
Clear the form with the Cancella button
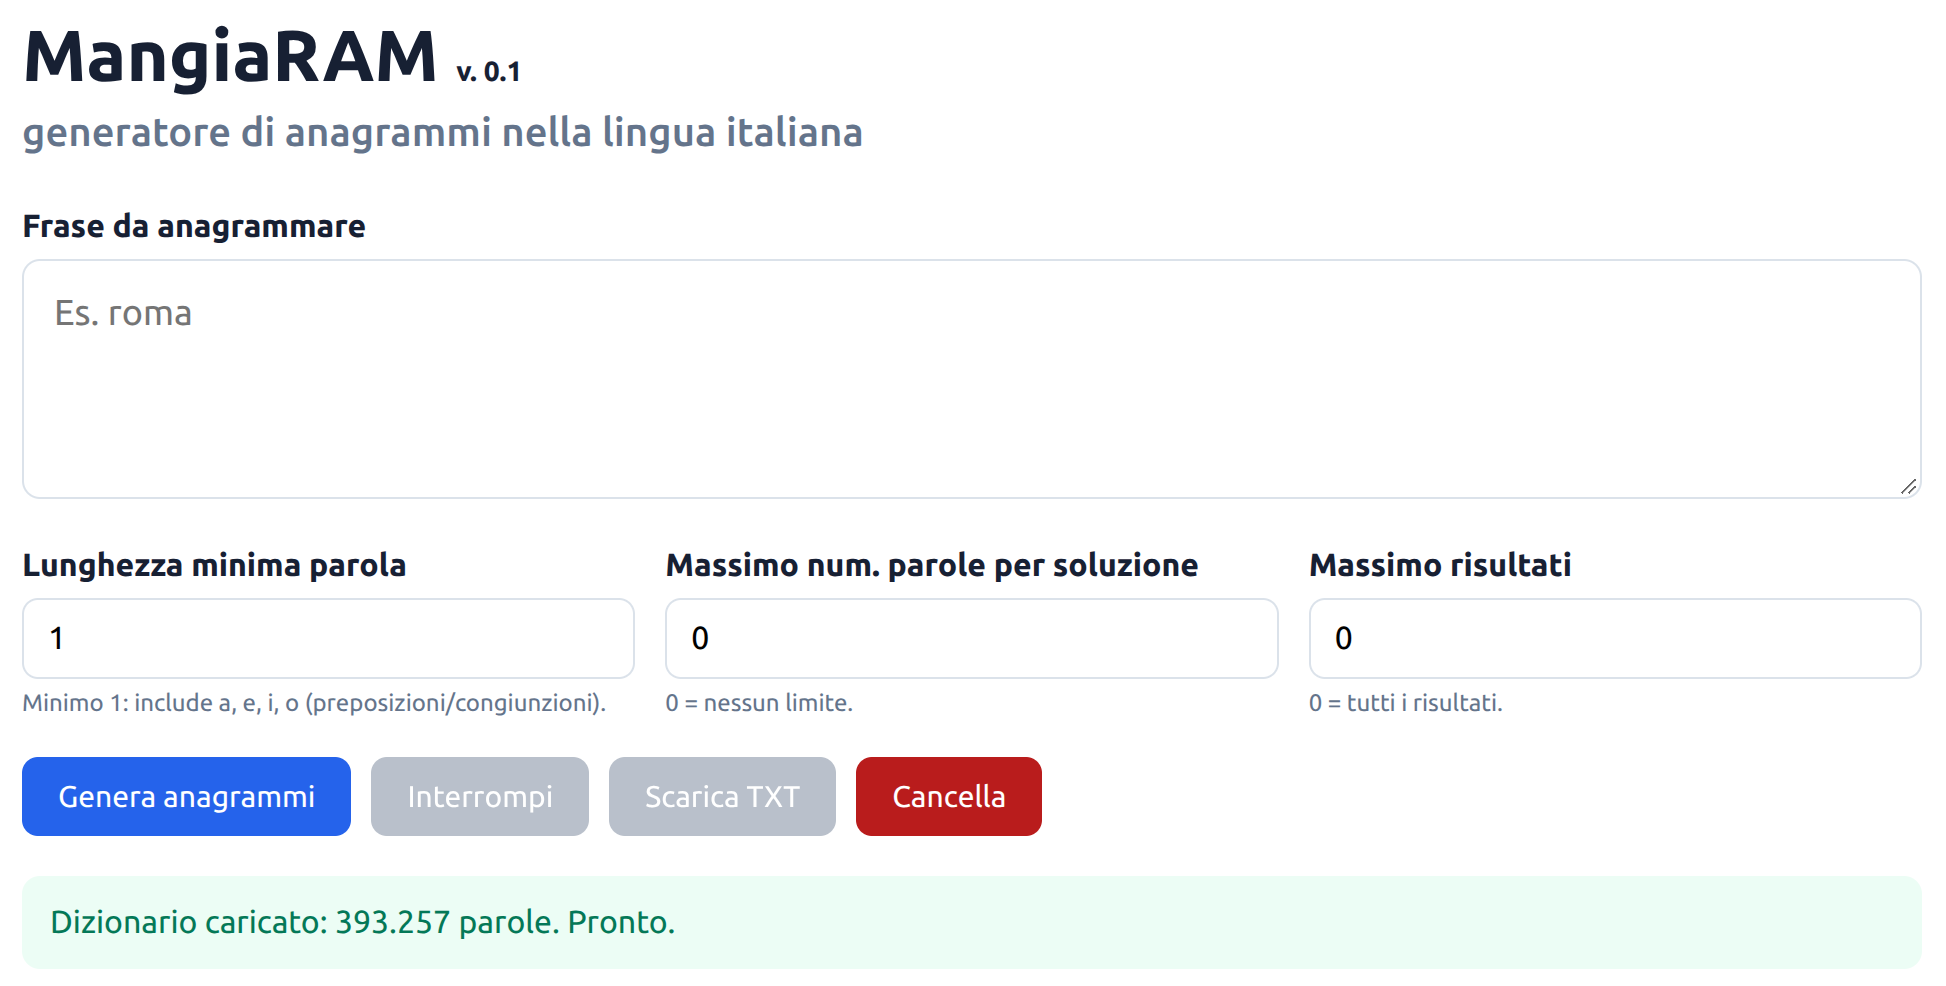coord(949,796)
